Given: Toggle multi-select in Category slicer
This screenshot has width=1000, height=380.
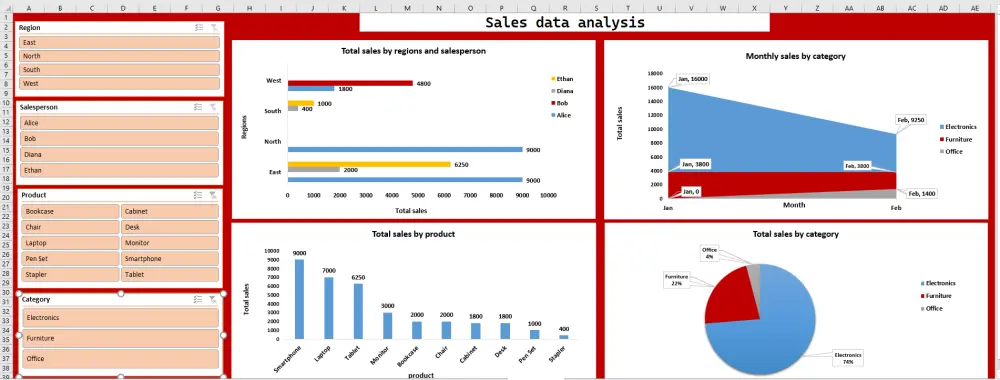Looking at the screenshot, I should (199, 299).
